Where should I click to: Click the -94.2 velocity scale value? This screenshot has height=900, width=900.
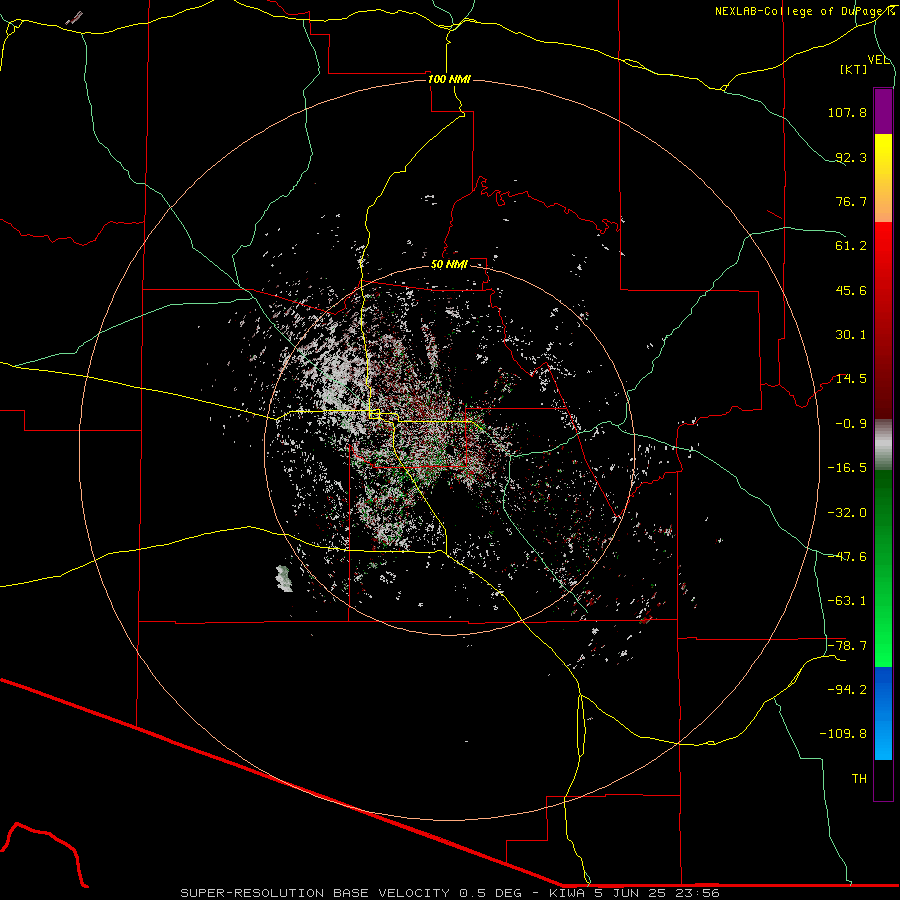(847, 690)
